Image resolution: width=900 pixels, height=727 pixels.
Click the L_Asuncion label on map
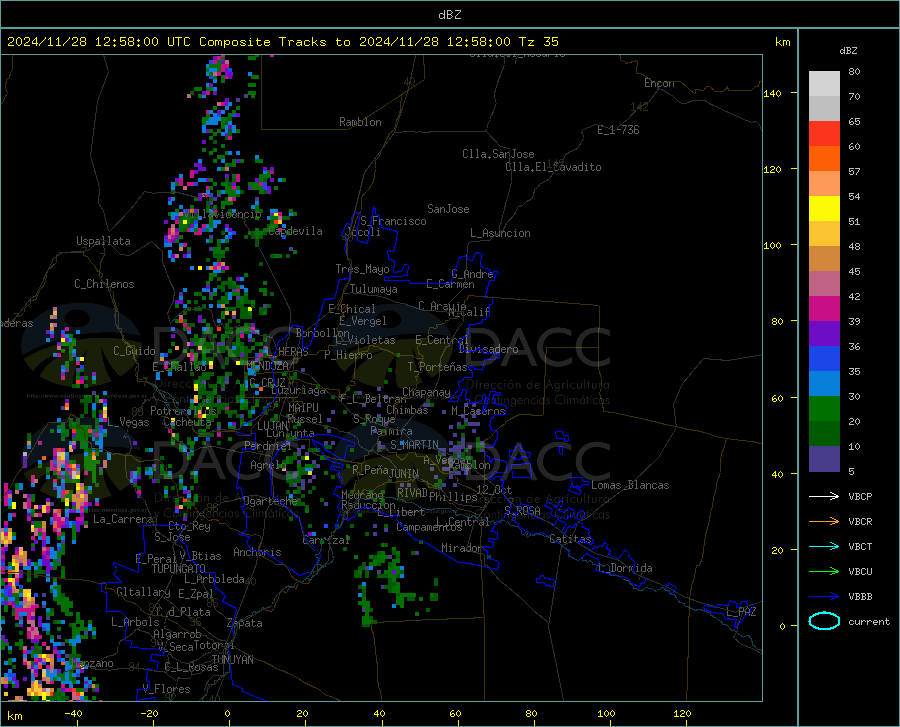pos(500,234)
